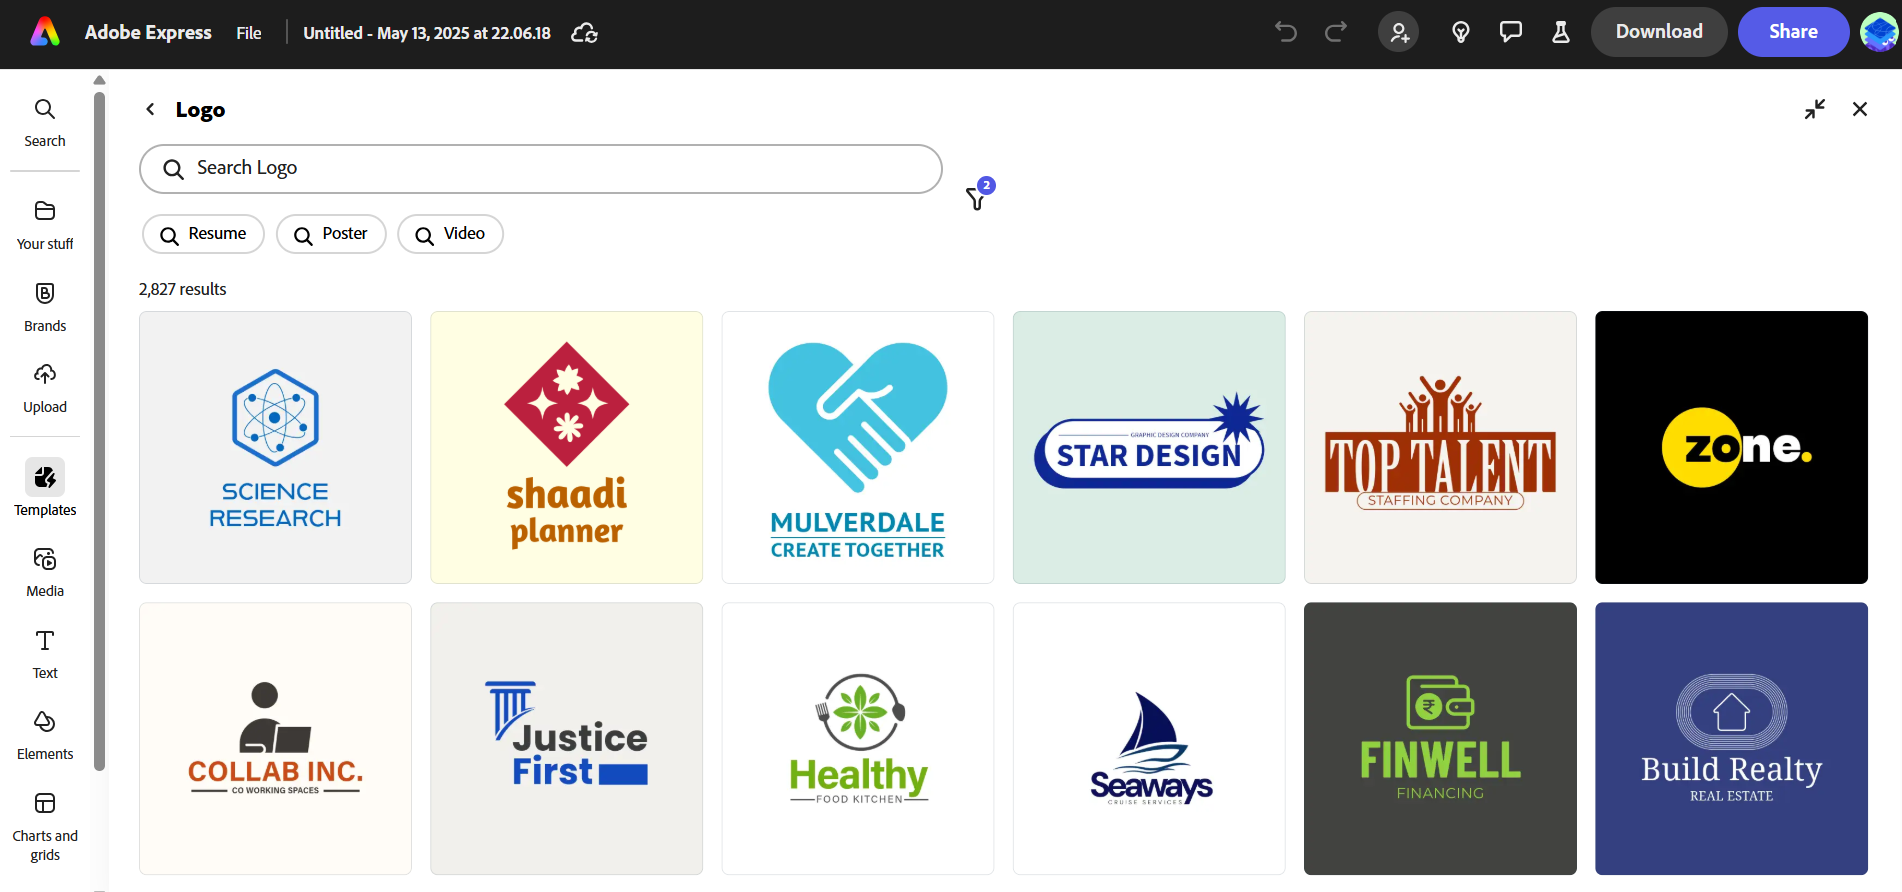Open the Media panel
Image resolution: width=1902 pixels, height=892 pixels.
point(44,570)
